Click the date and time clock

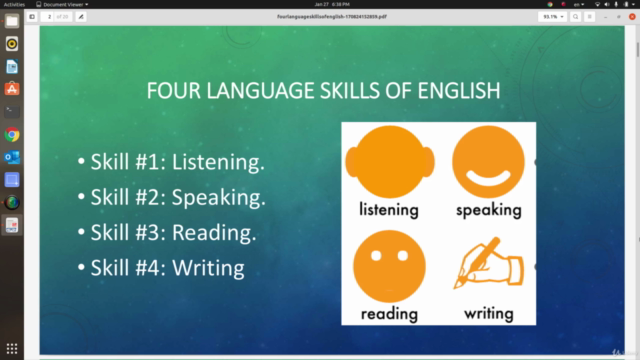pyautogui.click(x=332, y=4)
